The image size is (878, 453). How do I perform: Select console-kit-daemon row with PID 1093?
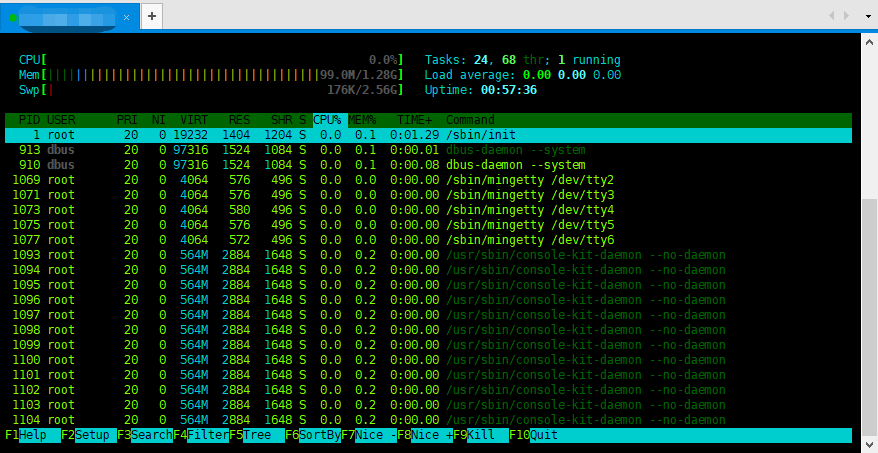pos(428,255)
